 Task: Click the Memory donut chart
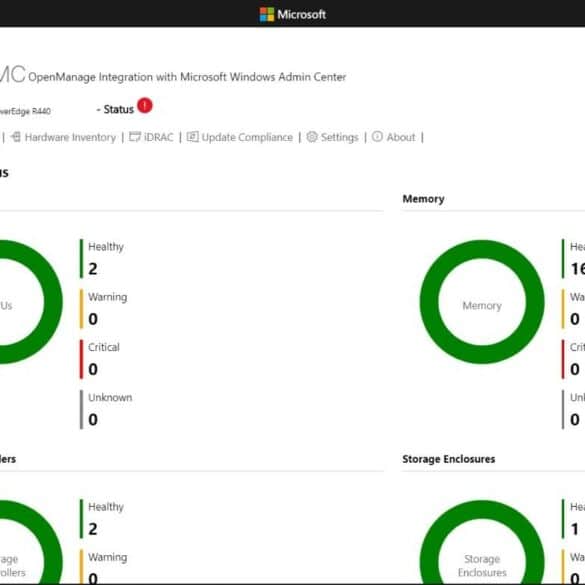pos(482,302)
